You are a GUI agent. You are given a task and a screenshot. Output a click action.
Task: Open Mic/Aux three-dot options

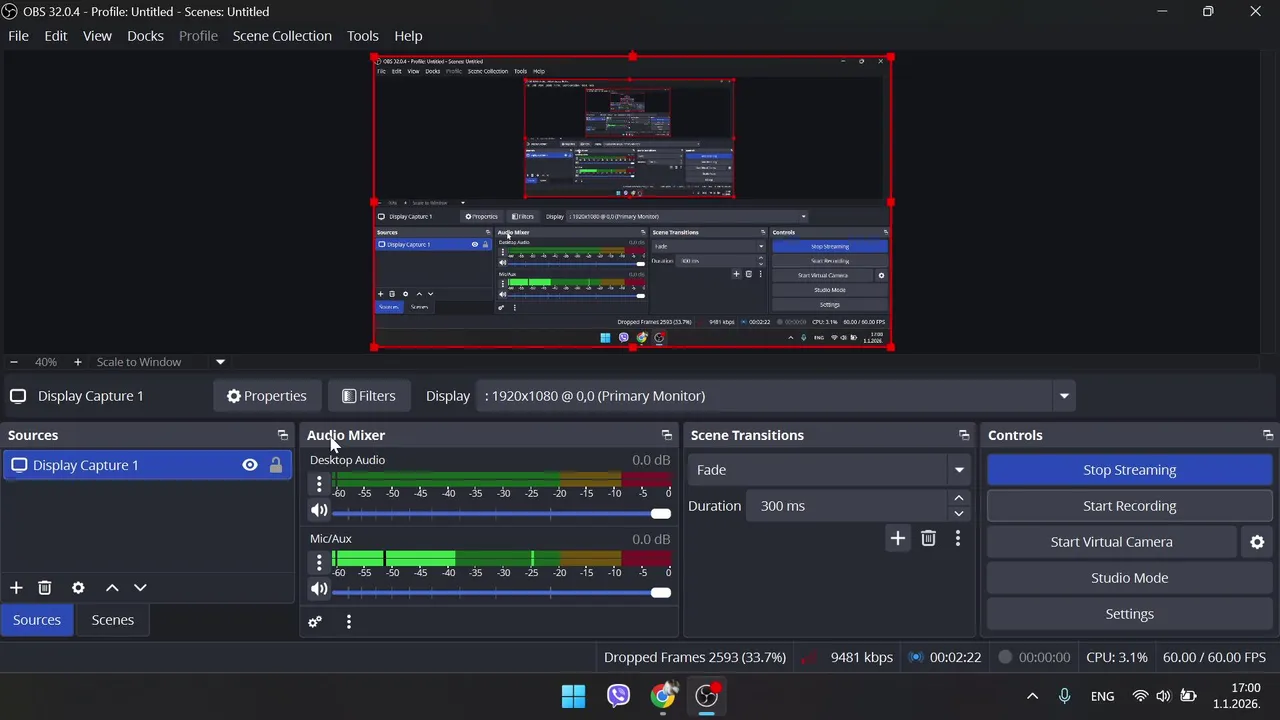coord(319,563)
